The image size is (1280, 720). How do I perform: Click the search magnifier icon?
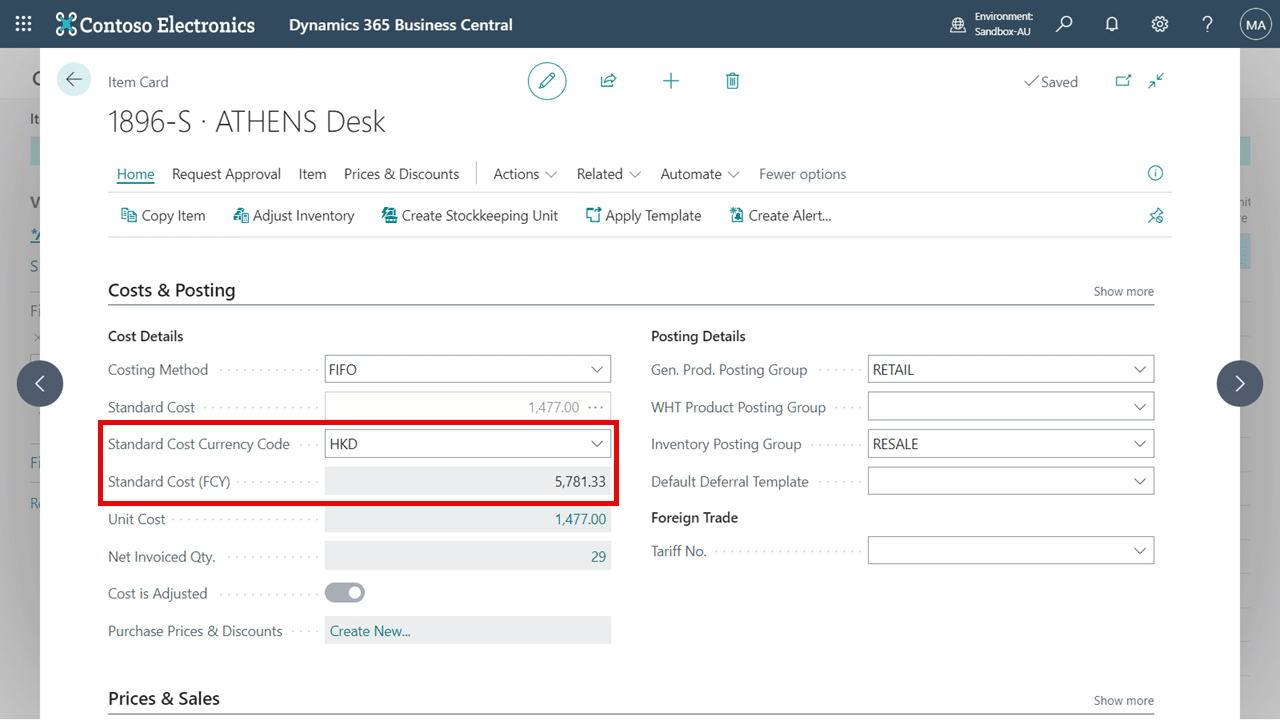(1064, 24)
